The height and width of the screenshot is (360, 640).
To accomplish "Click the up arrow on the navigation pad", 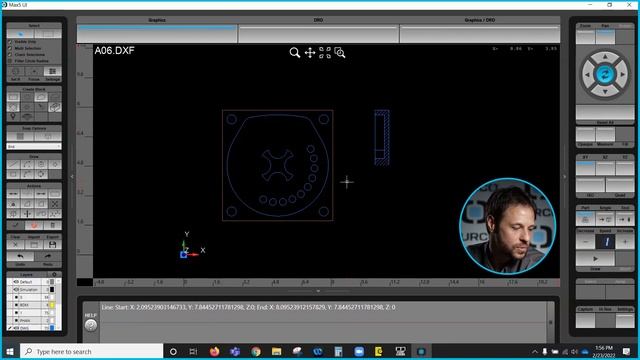I will pos(605,57).
